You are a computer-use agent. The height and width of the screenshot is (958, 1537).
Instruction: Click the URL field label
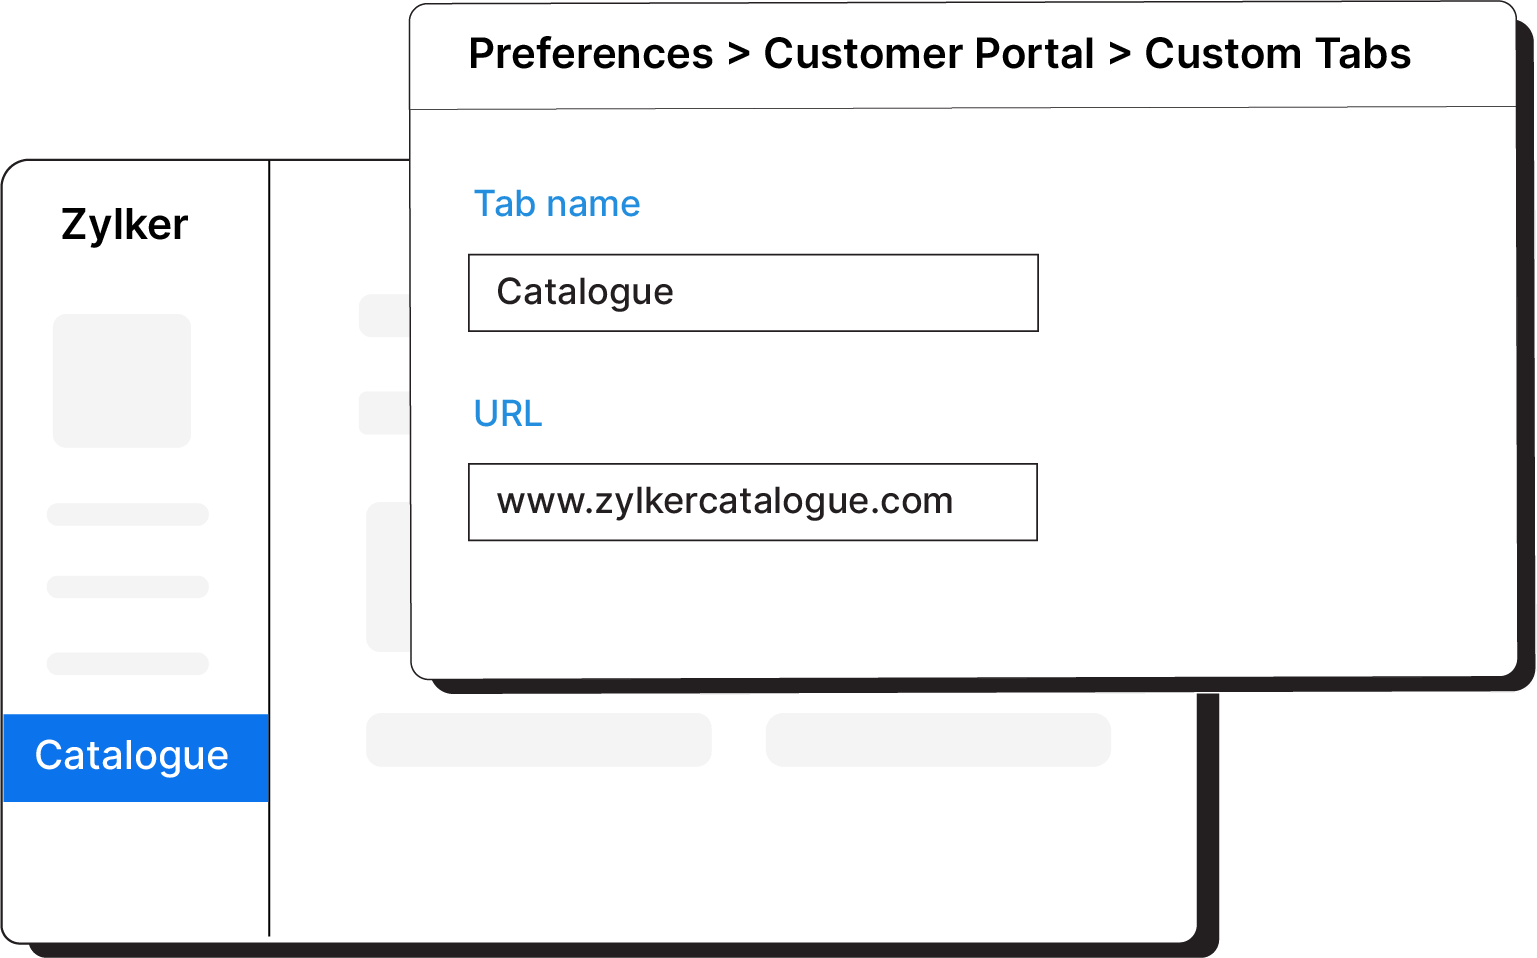(508, 414)
